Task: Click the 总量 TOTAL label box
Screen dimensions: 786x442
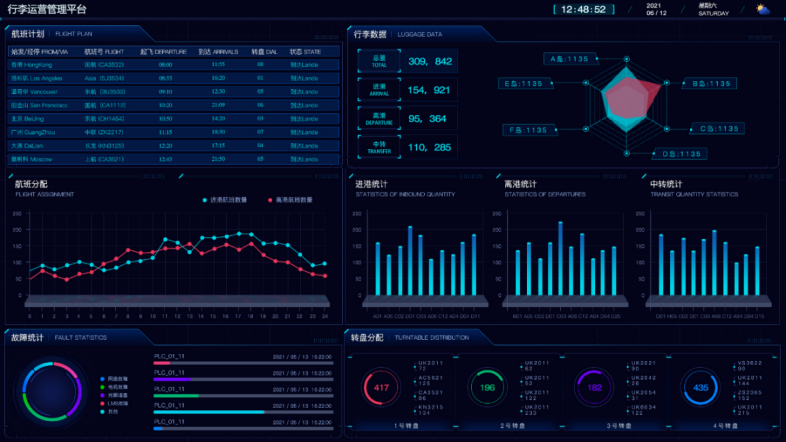Action: click(x=379, y=61)
